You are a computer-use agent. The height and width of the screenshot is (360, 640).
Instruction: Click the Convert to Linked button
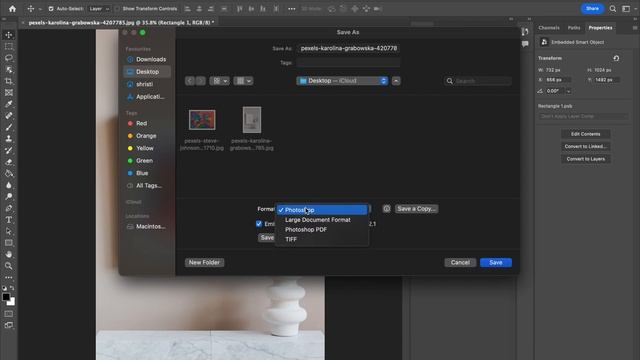(585, 146)
